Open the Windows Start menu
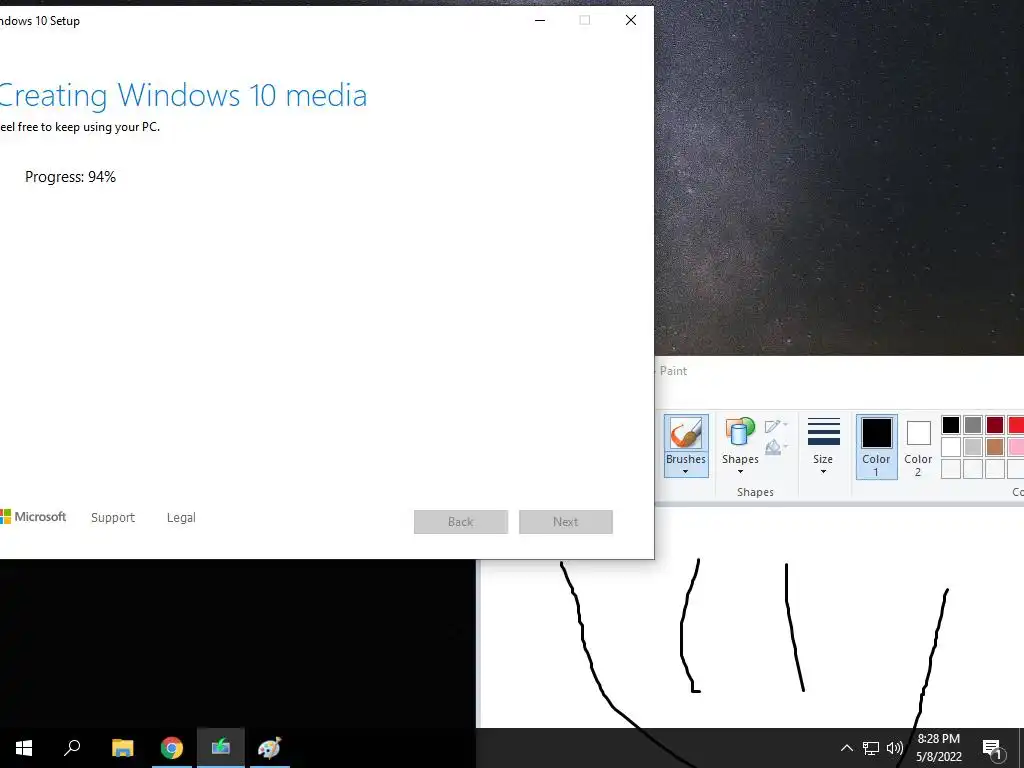 click(24, 748)
